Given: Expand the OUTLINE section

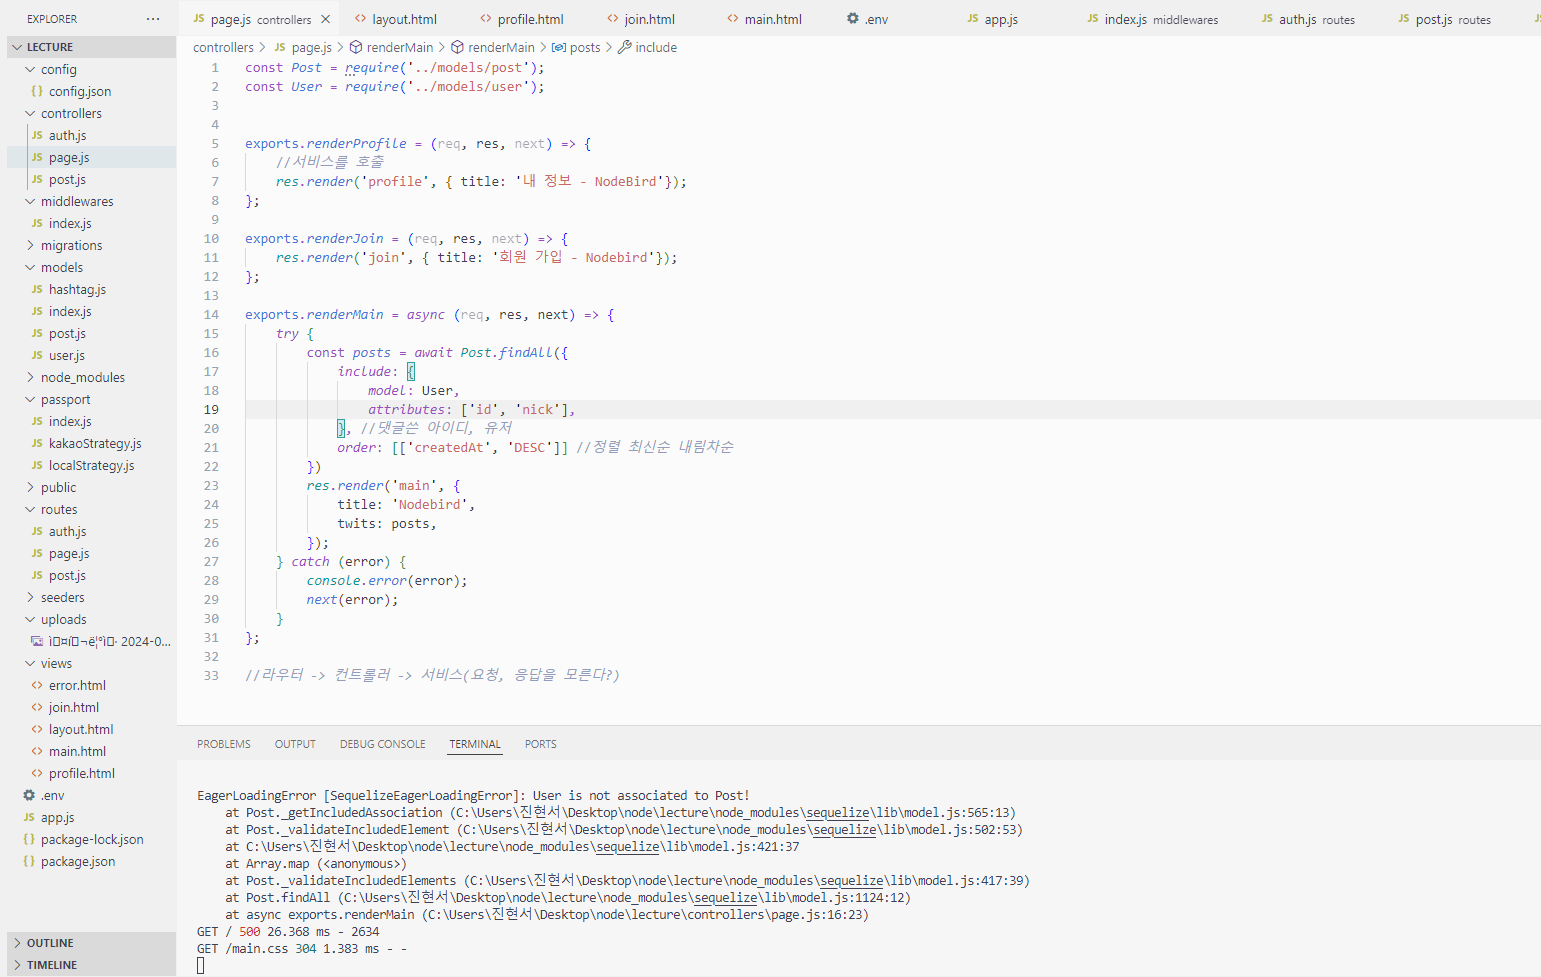Looking at the screenshot, I should (17, 943).
